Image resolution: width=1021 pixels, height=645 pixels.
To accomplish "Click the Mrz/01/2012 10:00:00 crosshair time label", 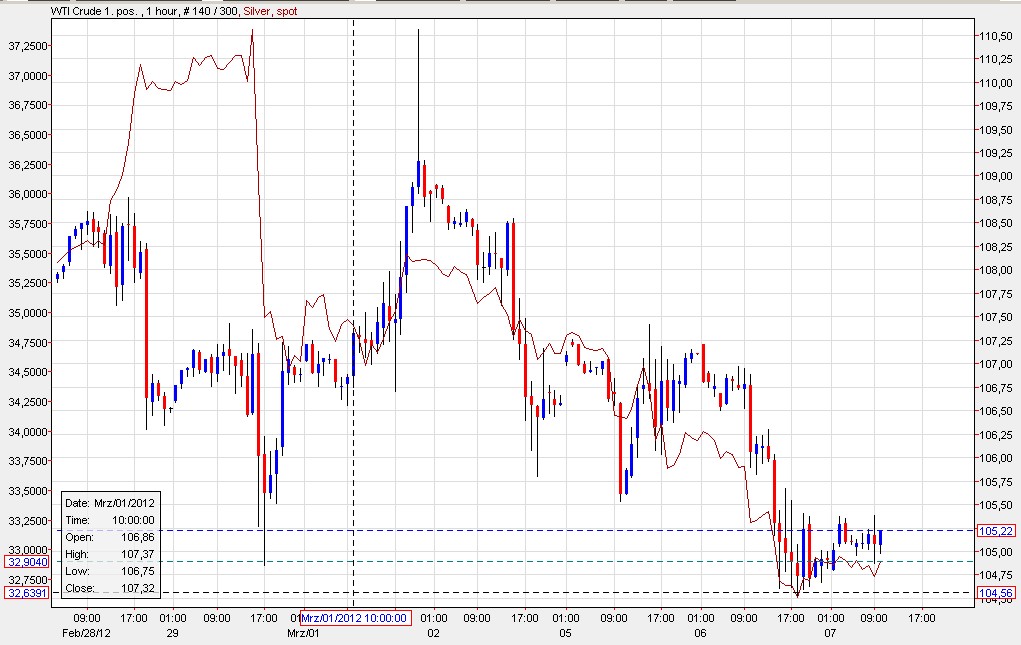I will pyautogui.click(x=355, y=618).
